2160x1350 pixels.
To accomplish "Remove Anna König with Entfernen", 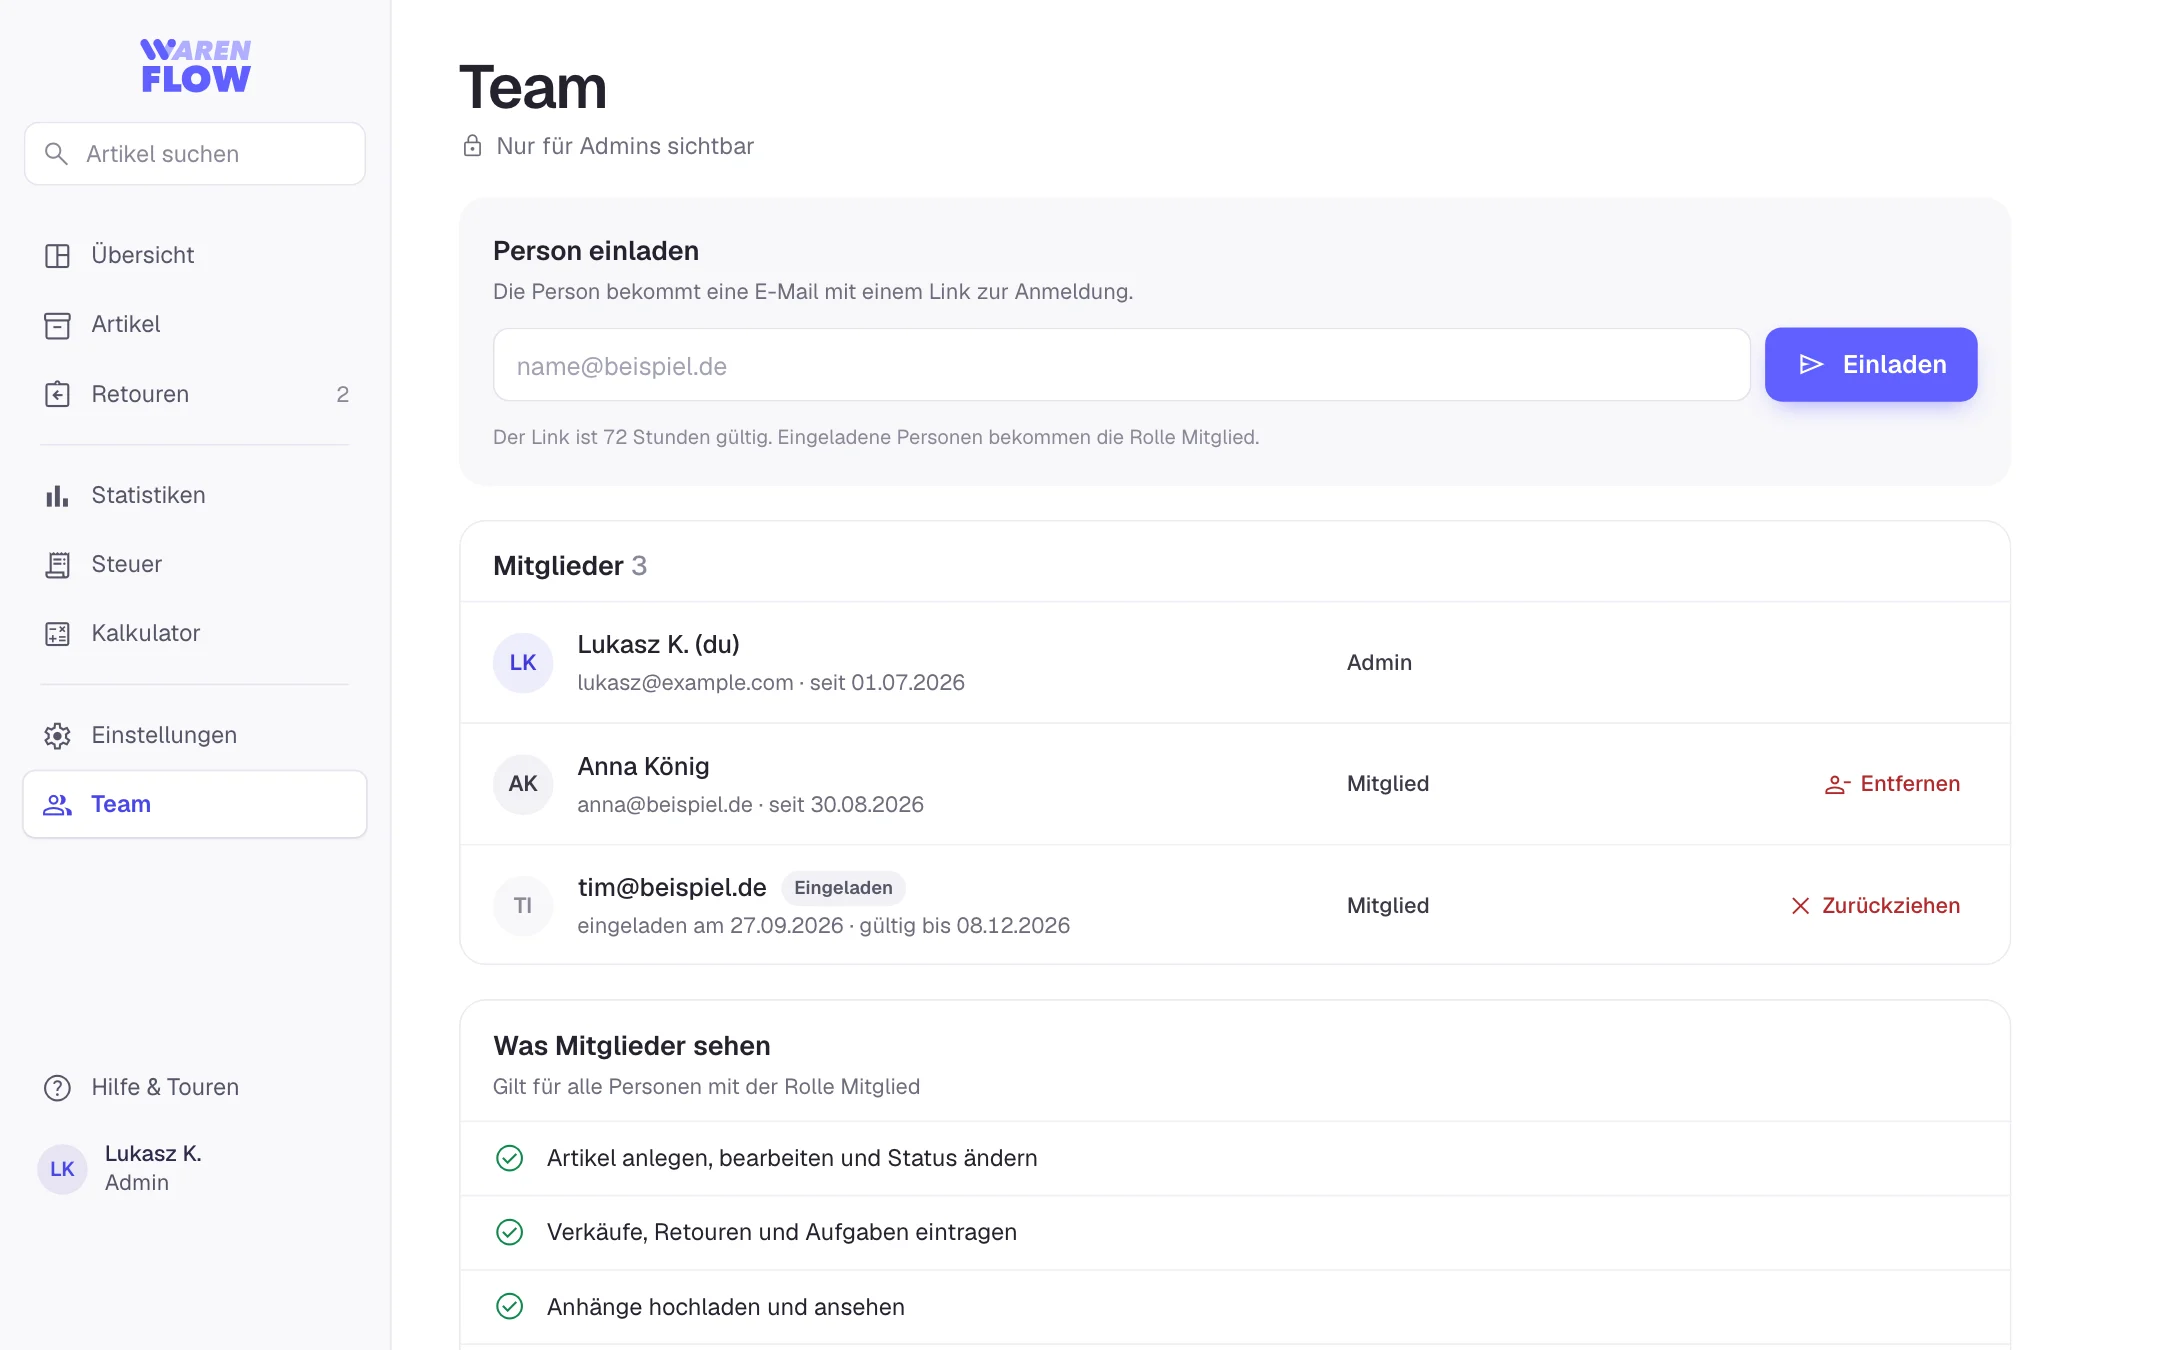I will pos(1892,784).
